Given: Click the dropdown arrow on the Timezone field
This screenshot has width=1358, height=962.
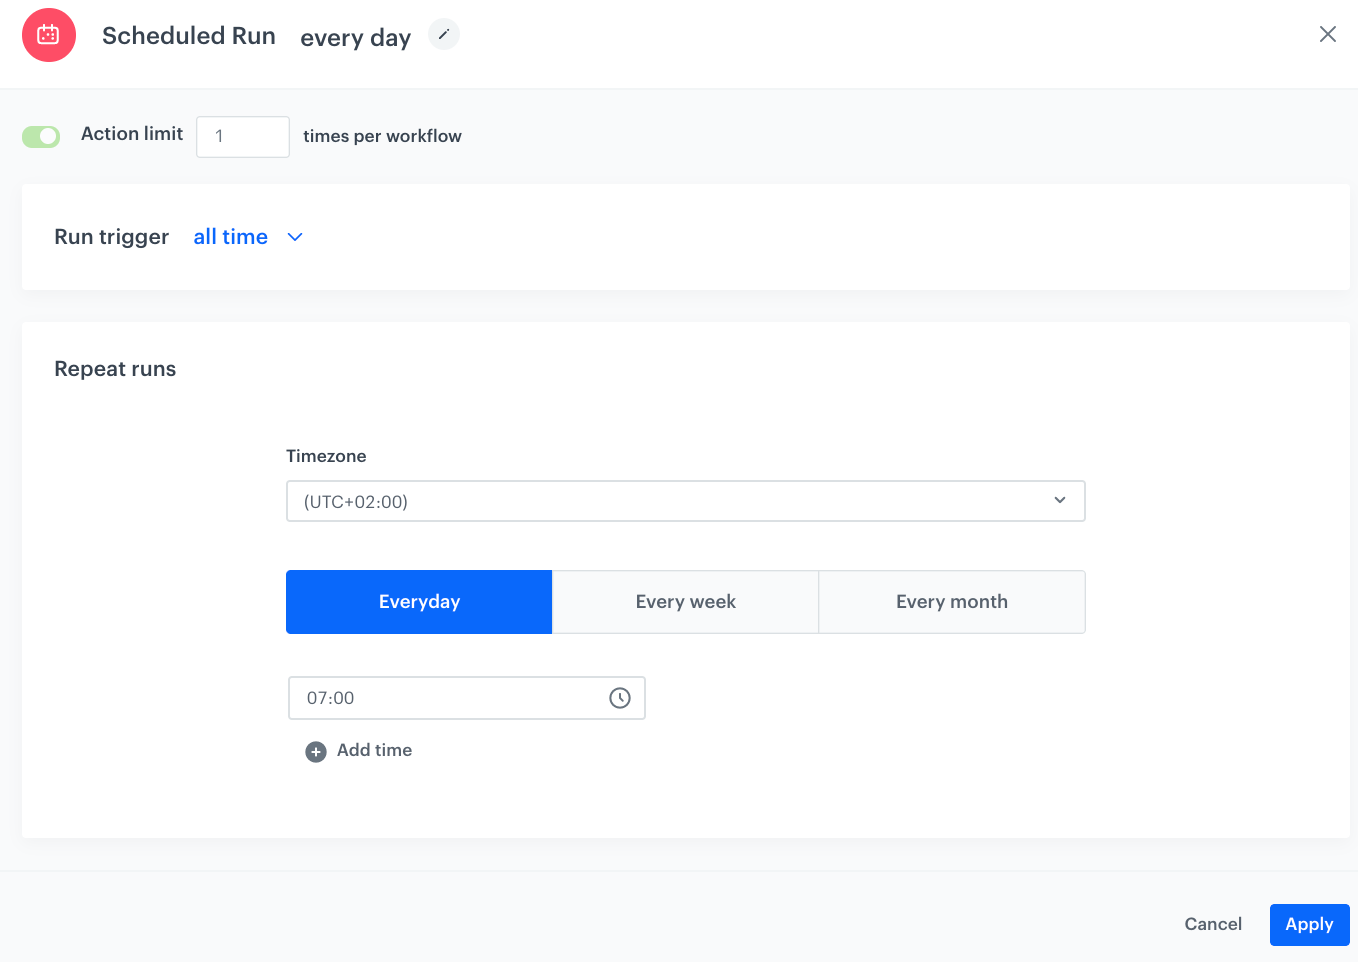Looking at the screenshot, I should [1059, 500].
